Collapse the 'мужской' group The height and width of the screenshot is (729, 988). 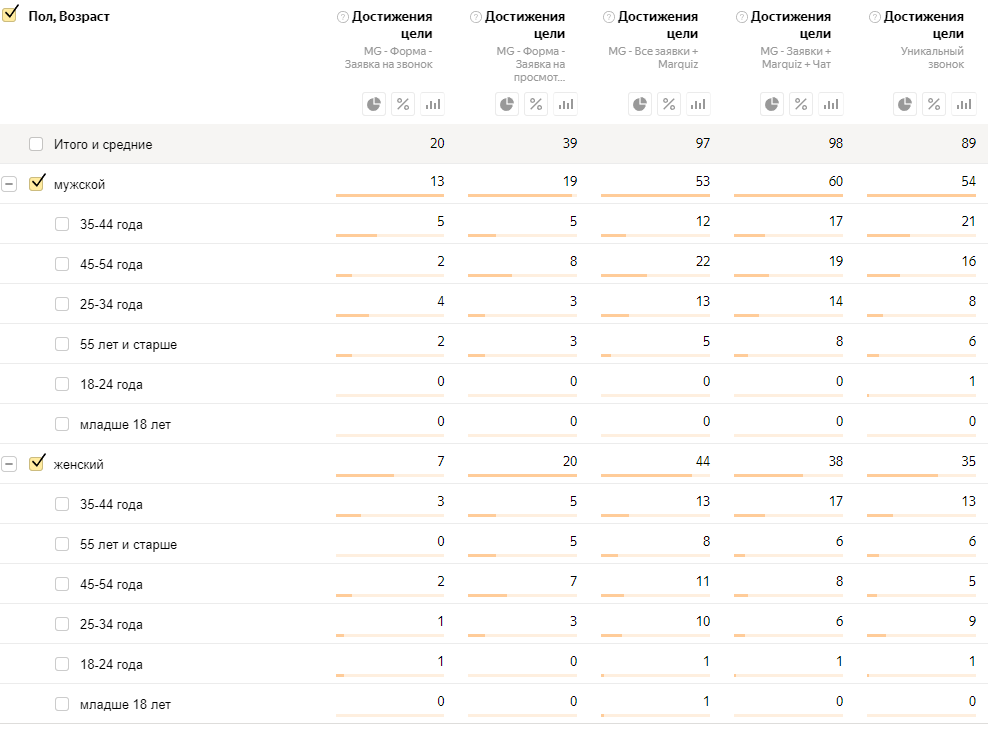(x=9, y=184)
